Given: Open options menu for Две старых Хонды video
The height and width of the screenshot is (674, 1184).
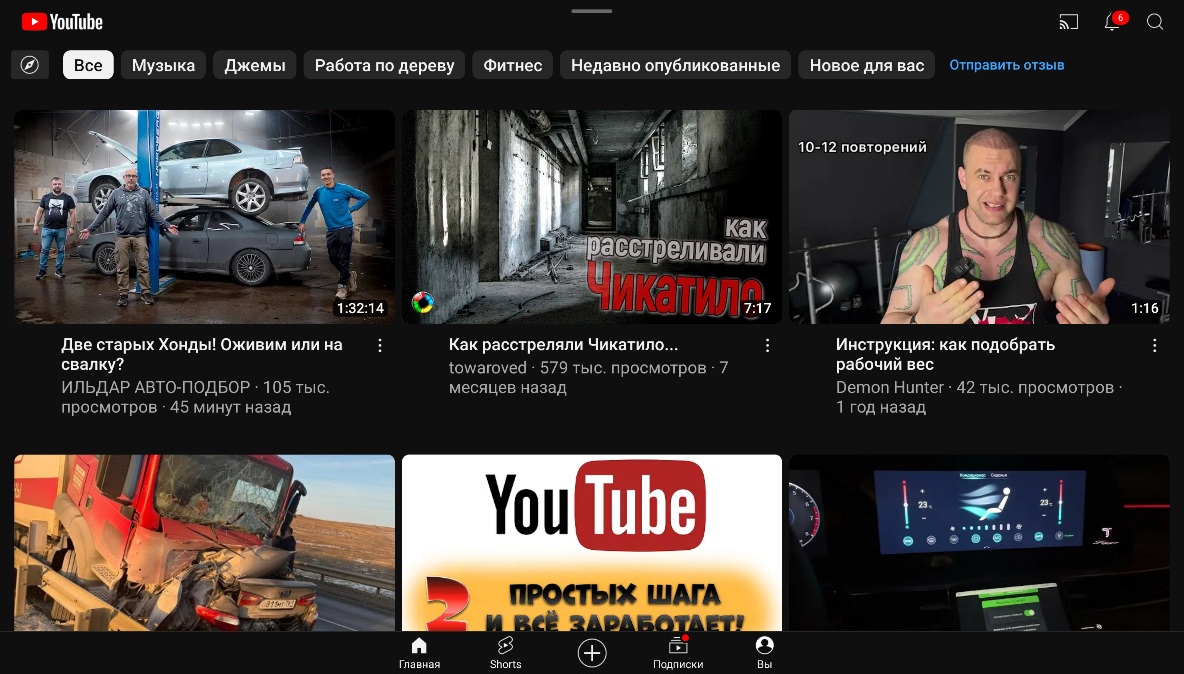Looking at the screenshot, I should [x=380, y=346].
